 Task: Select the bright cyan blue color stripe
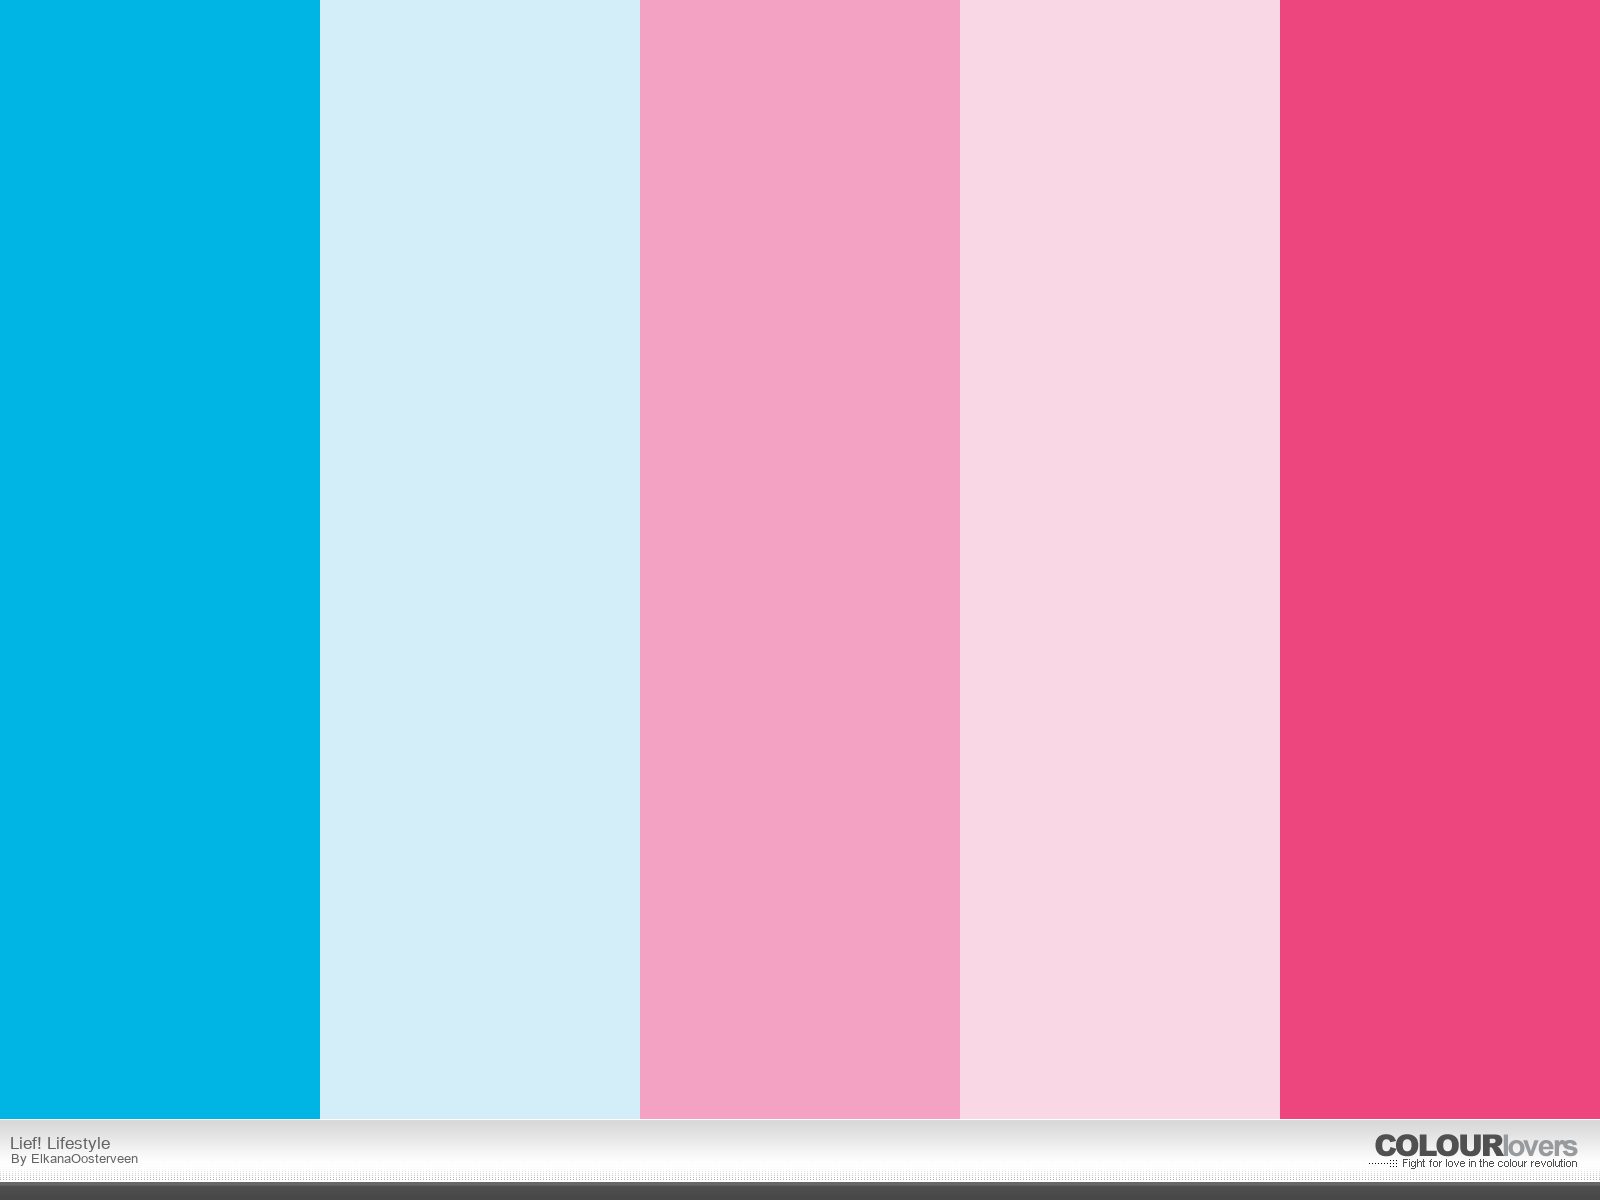click(160, 559)
